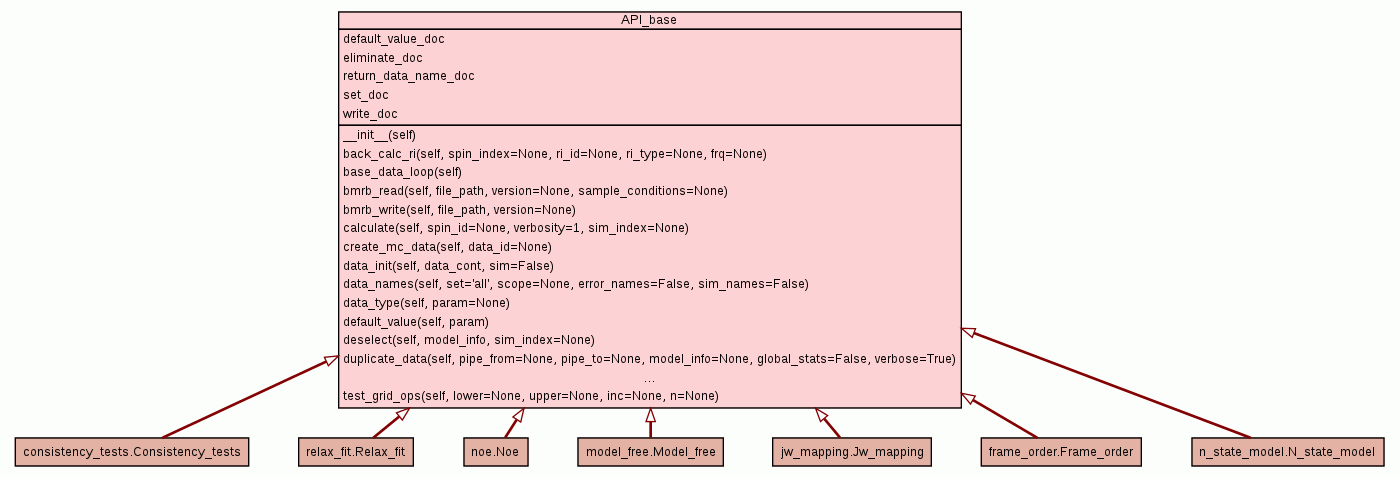
Task: Select the jw_mapping.Jw_mapping class box
Action: tap(852, 452)
